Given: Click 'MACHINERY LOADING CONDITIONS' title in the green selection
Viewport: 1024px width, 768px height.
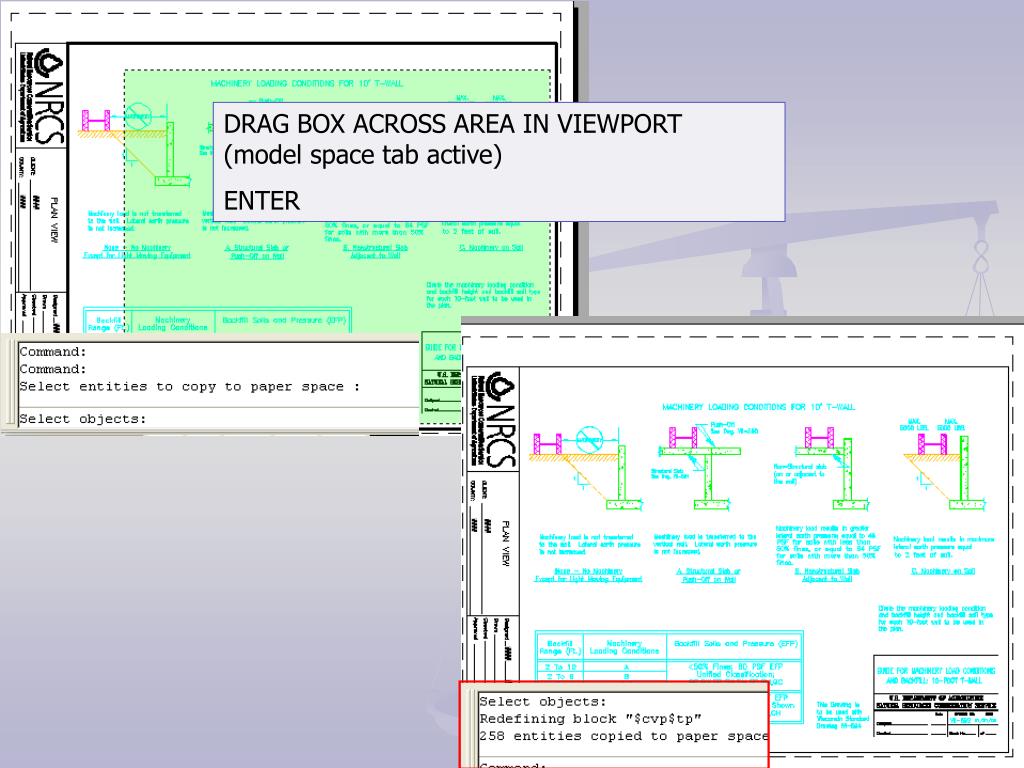Looking at the screenshot, I should (x=306, y=84).
